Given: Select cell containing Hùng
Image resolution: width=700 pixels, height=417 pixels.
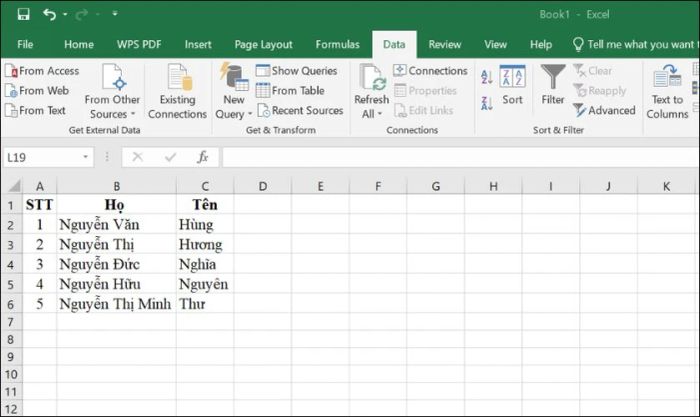Looking at the screenshot, I should click(x=205, y=225).
